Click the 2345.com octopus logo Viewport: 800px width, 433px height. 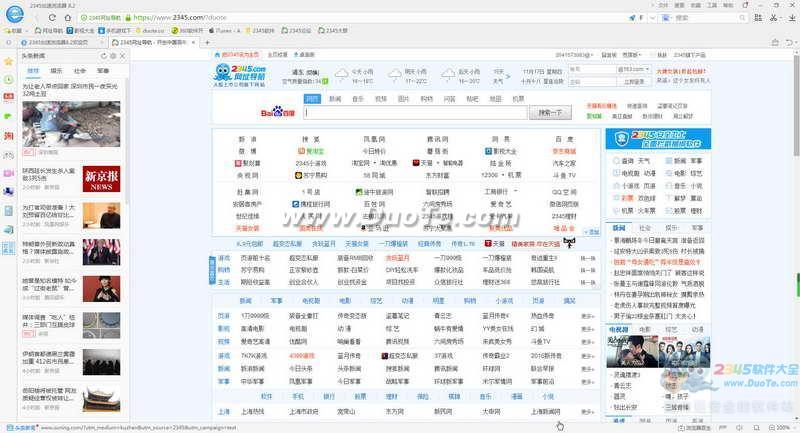pos(240,74)
